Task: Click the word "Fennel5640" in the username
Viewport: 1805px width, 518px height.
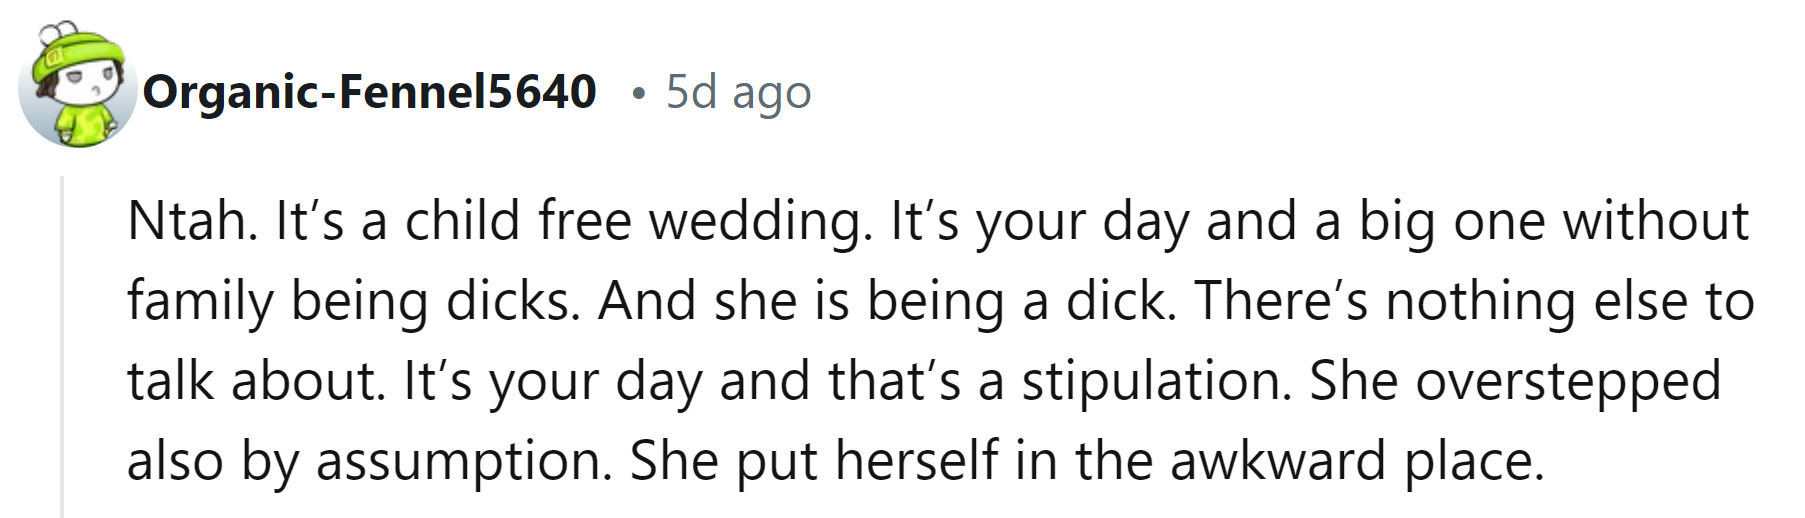Action: tap(468, 92)
